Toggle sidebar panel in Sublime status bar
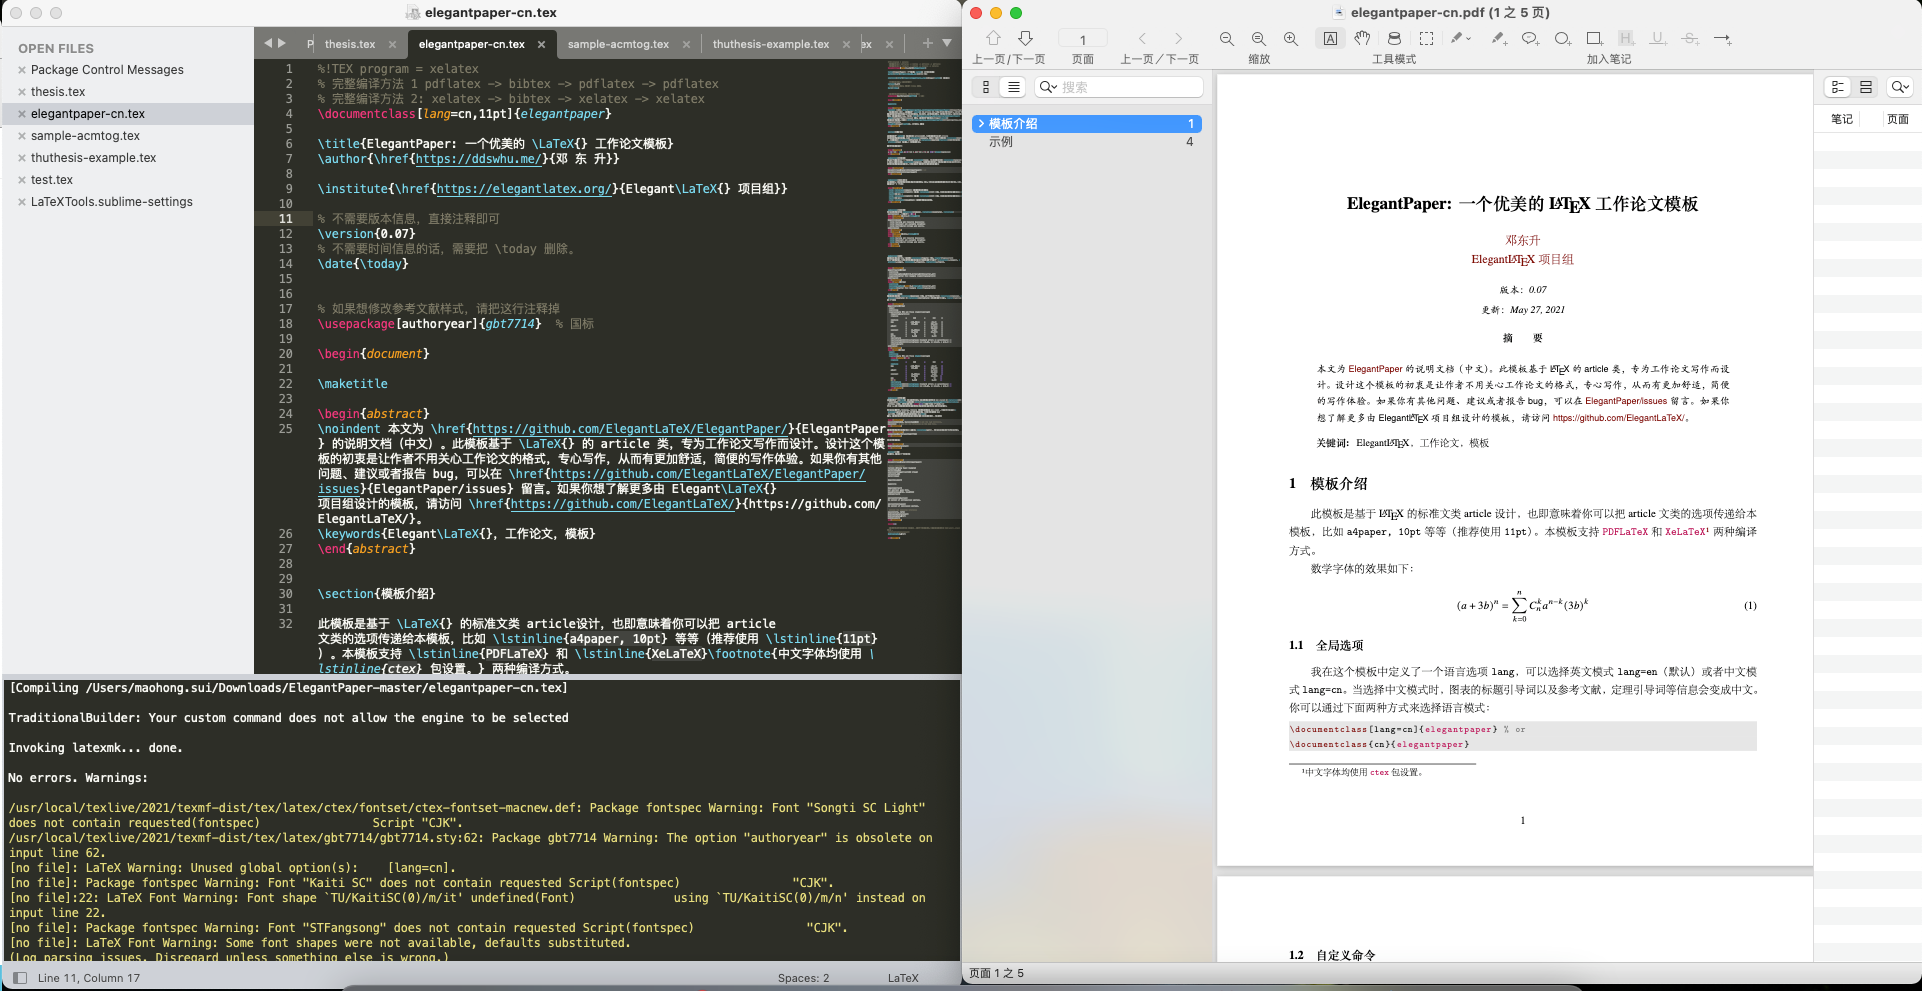 click(x=20, y=978)
